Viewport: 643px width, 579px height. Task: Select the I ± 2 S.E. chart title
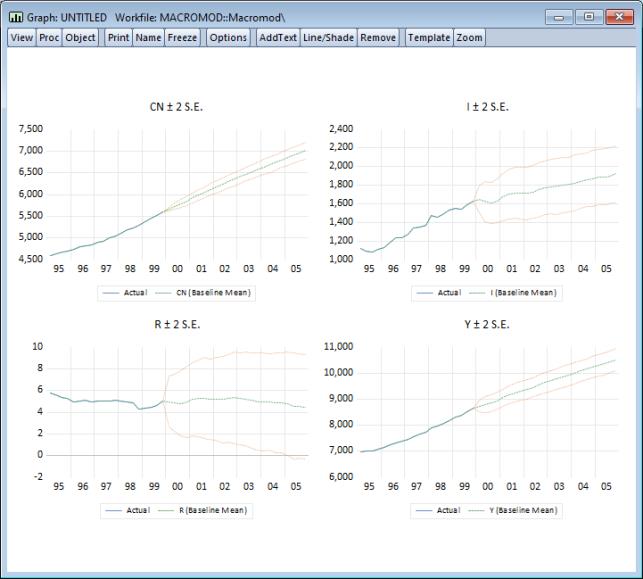(487, 107)
